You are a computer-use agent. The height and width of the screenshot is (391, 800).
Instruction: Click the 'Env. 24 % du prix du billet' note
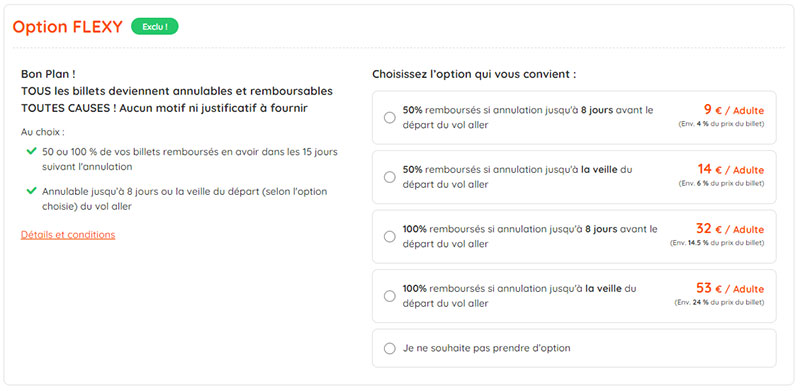(719, 303)
